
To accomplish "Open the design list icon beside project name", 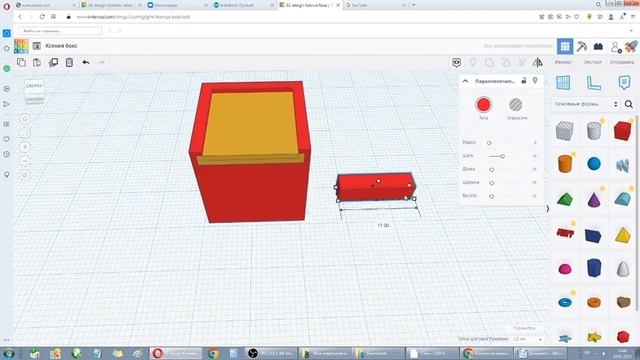I will coord(37,46).
